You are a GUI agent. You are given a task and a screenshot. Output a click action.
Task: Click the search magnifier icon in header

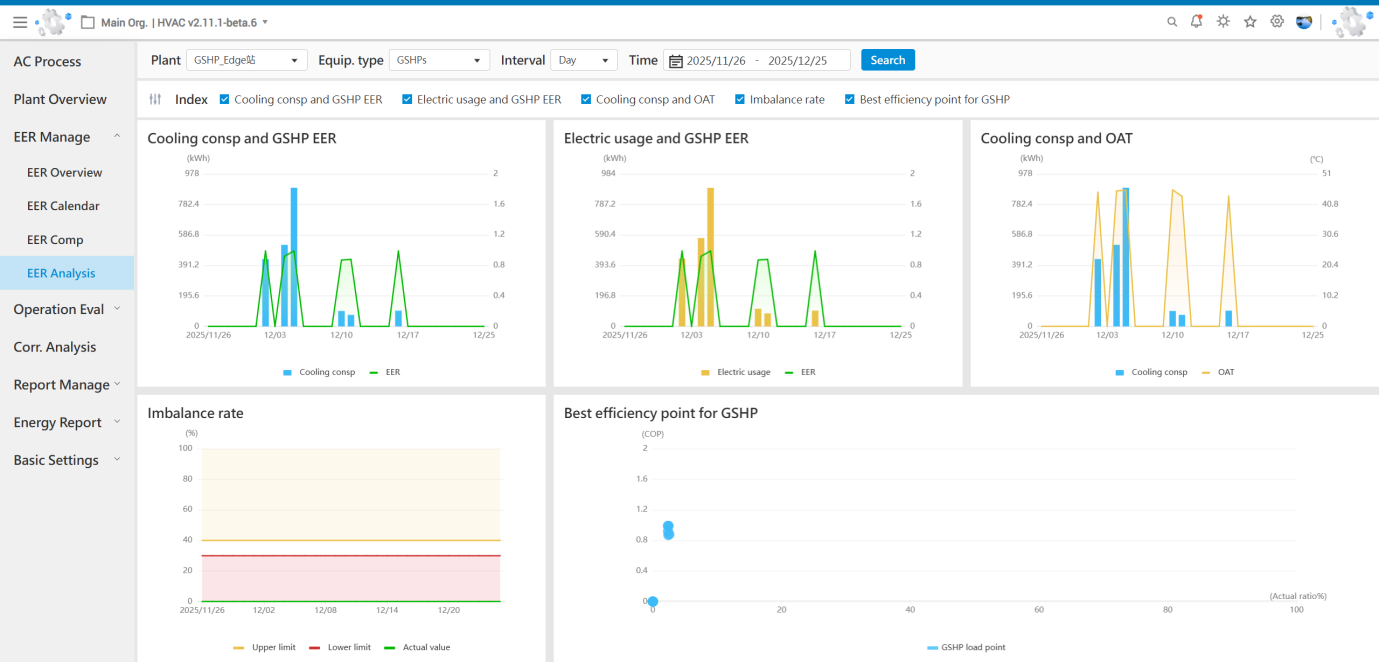pyautogui.click(x=1172, y=22)
